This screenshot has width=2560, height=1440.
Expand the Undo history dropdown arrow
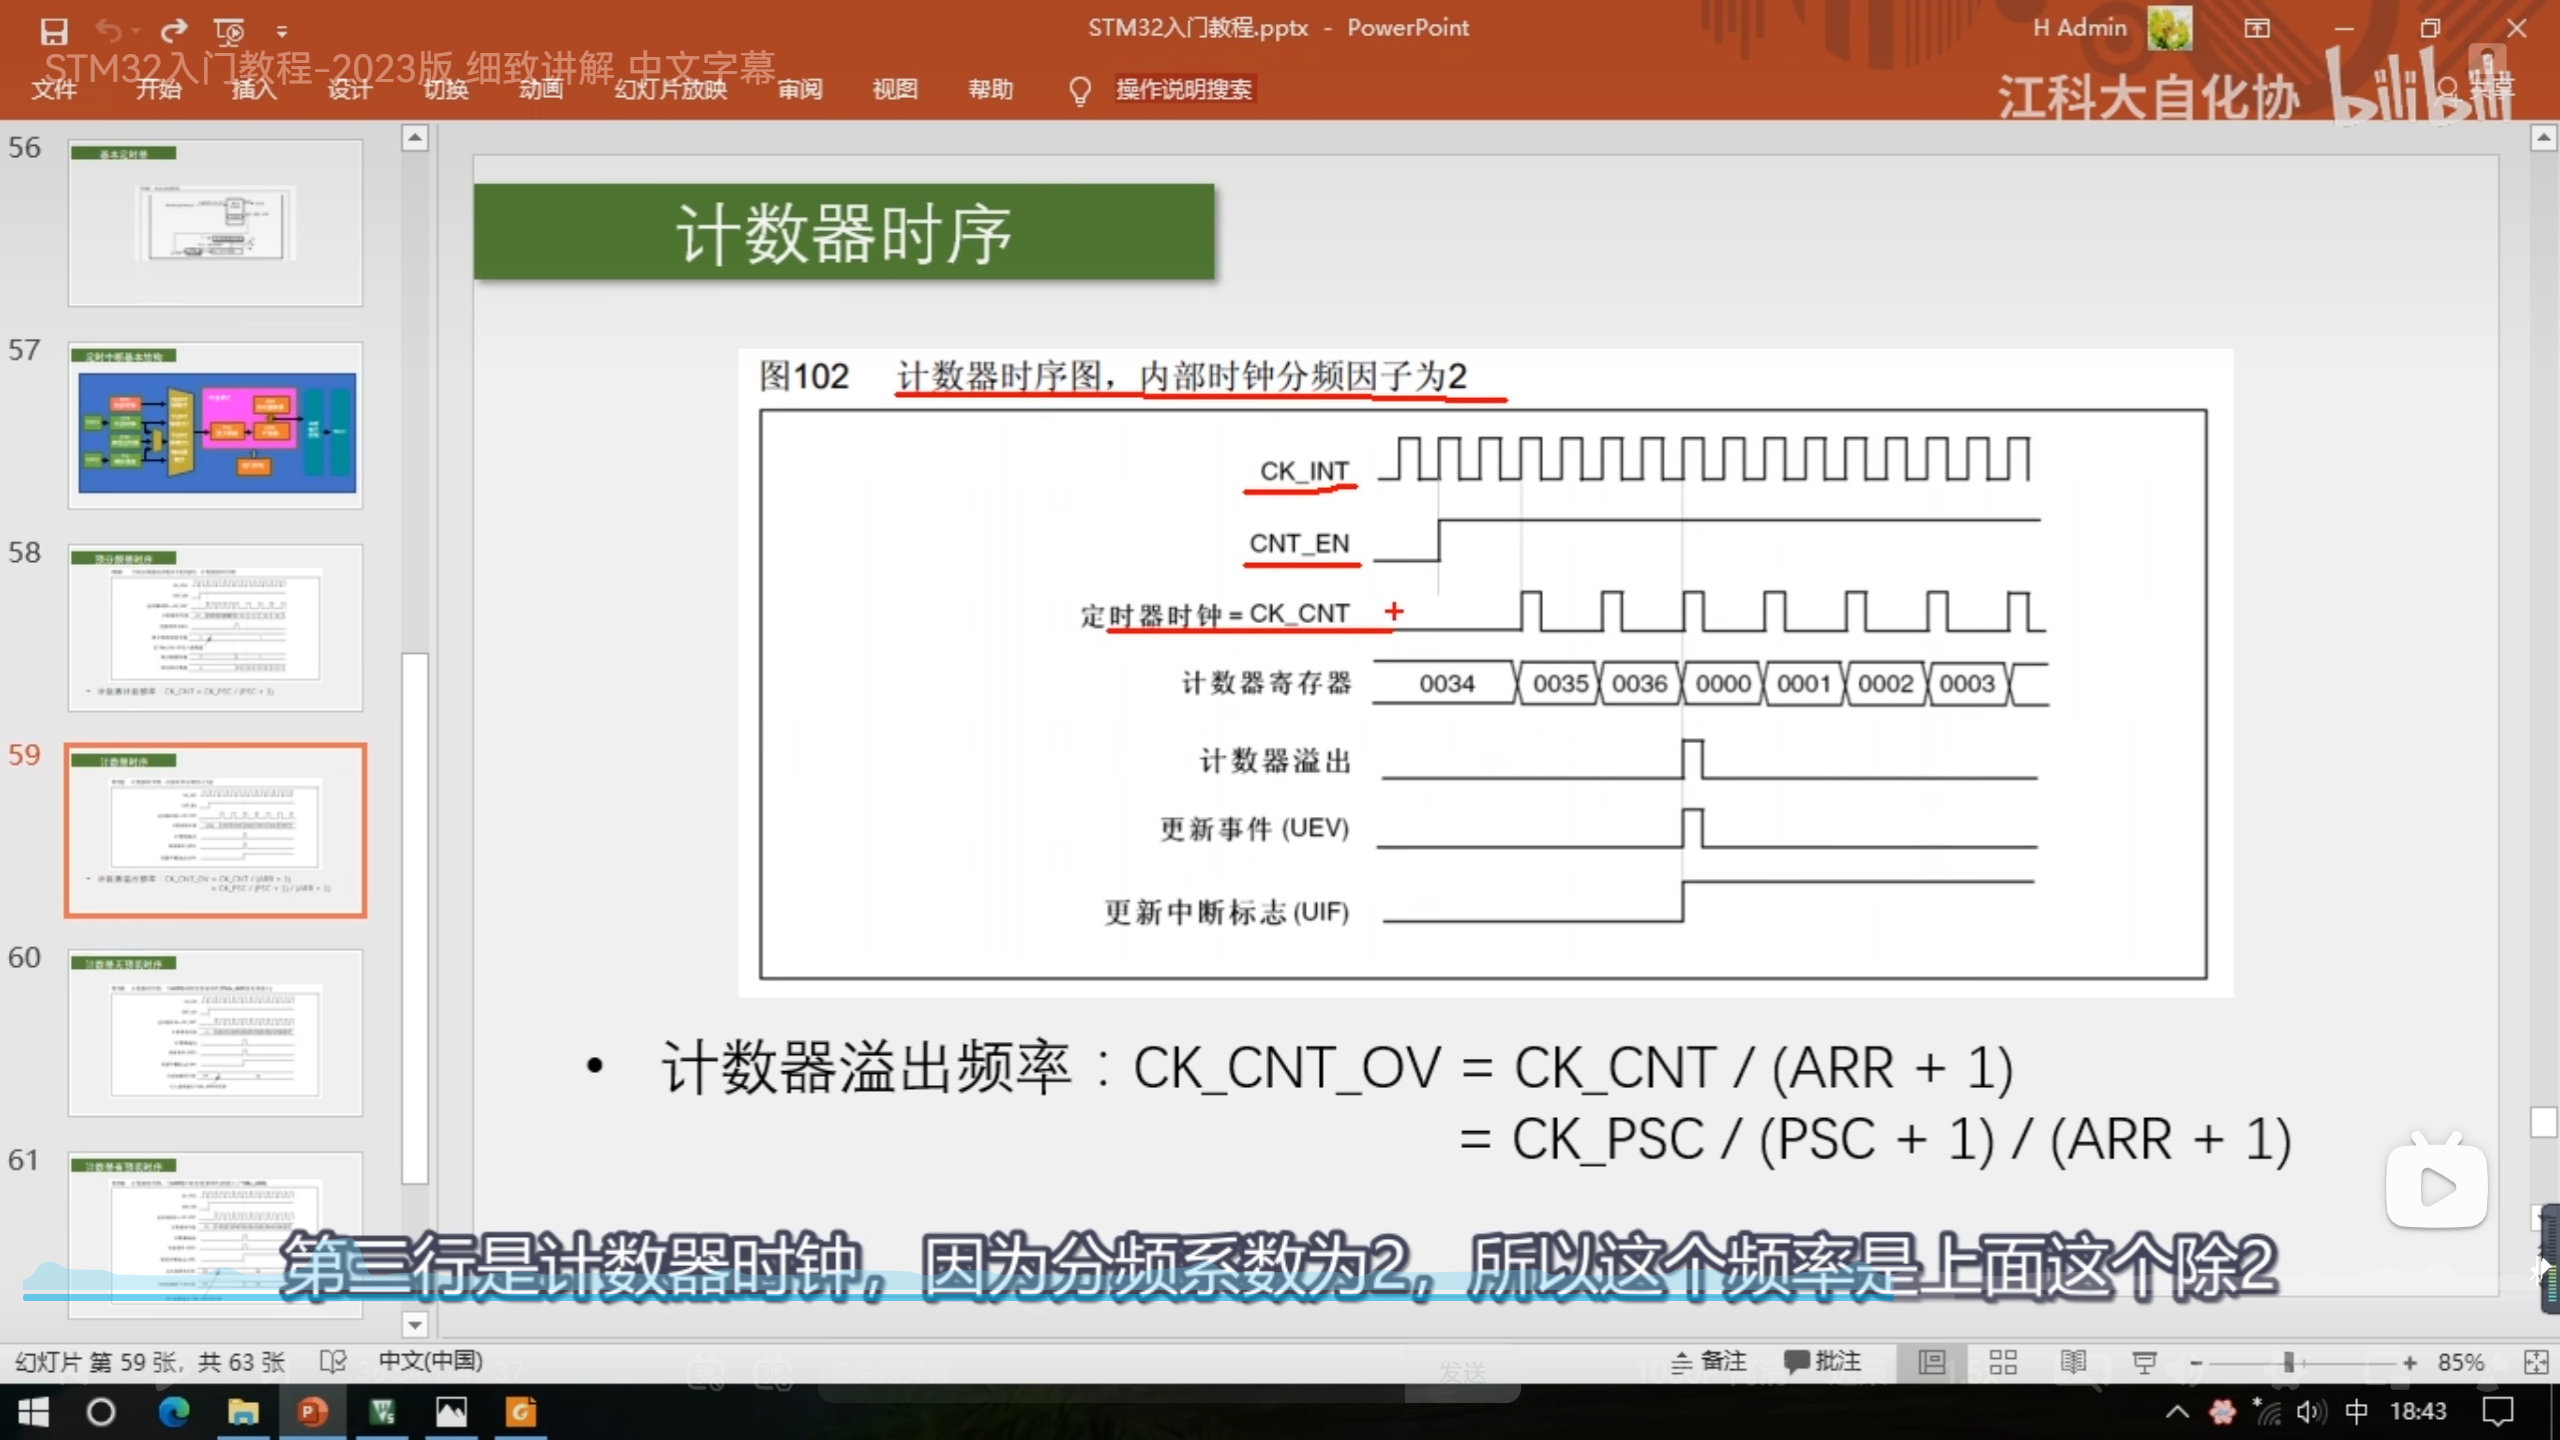pos(136,32)
